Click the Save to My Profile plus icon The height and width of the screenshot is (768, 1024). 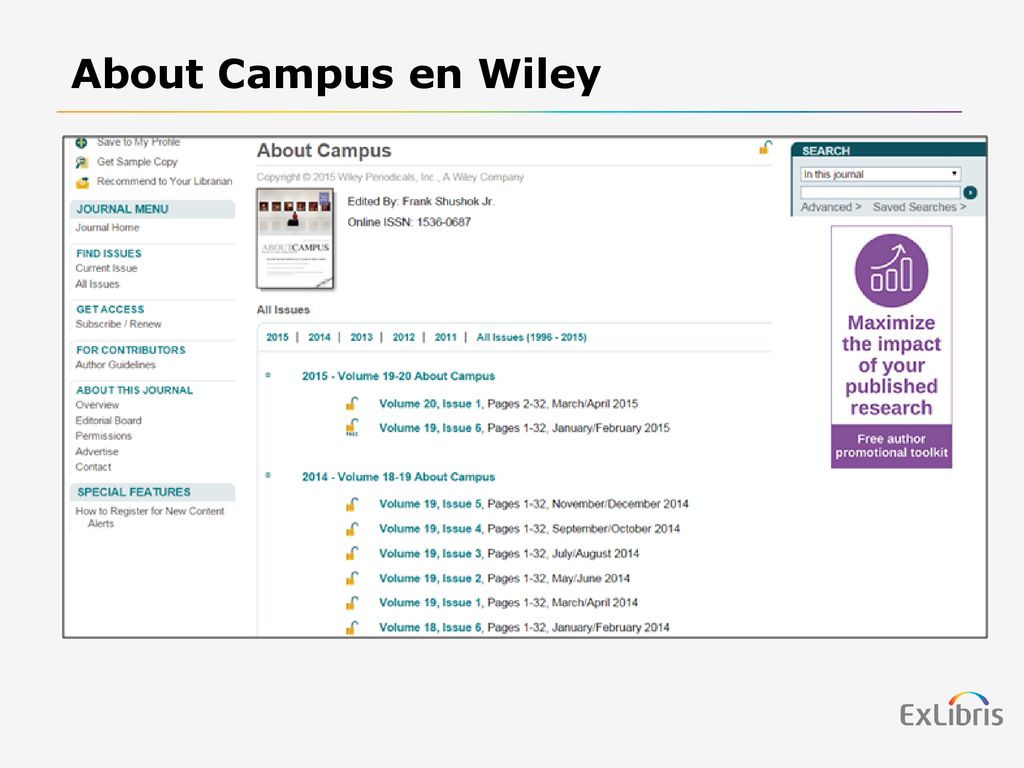(82, 142)
